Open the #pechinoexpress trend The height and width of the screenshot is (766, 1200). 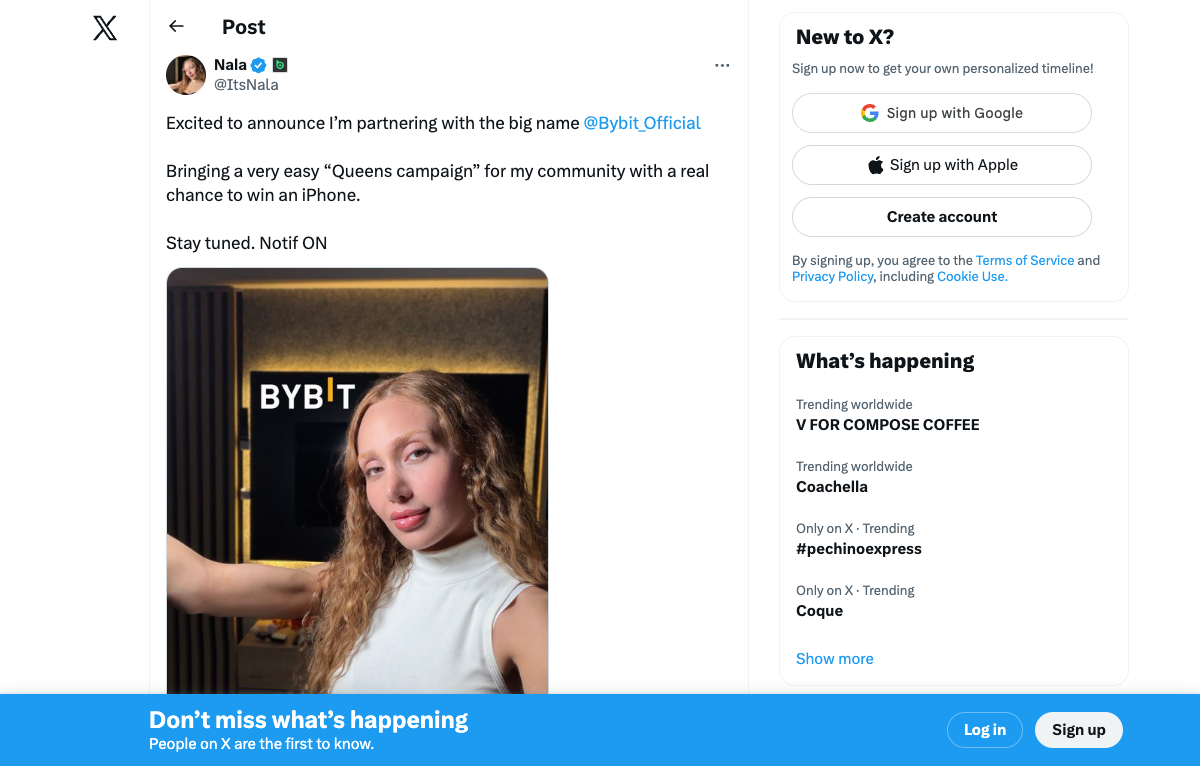pos(858,549)
